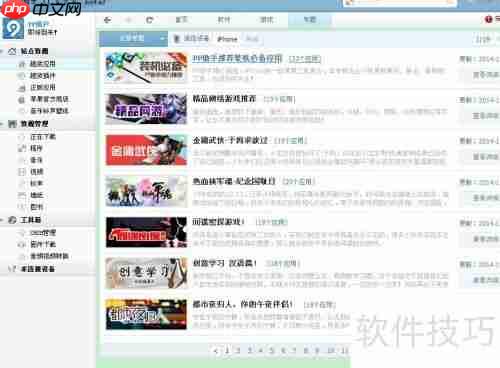
Task: Switch to the 软件 tab
Action: (224, 20)
